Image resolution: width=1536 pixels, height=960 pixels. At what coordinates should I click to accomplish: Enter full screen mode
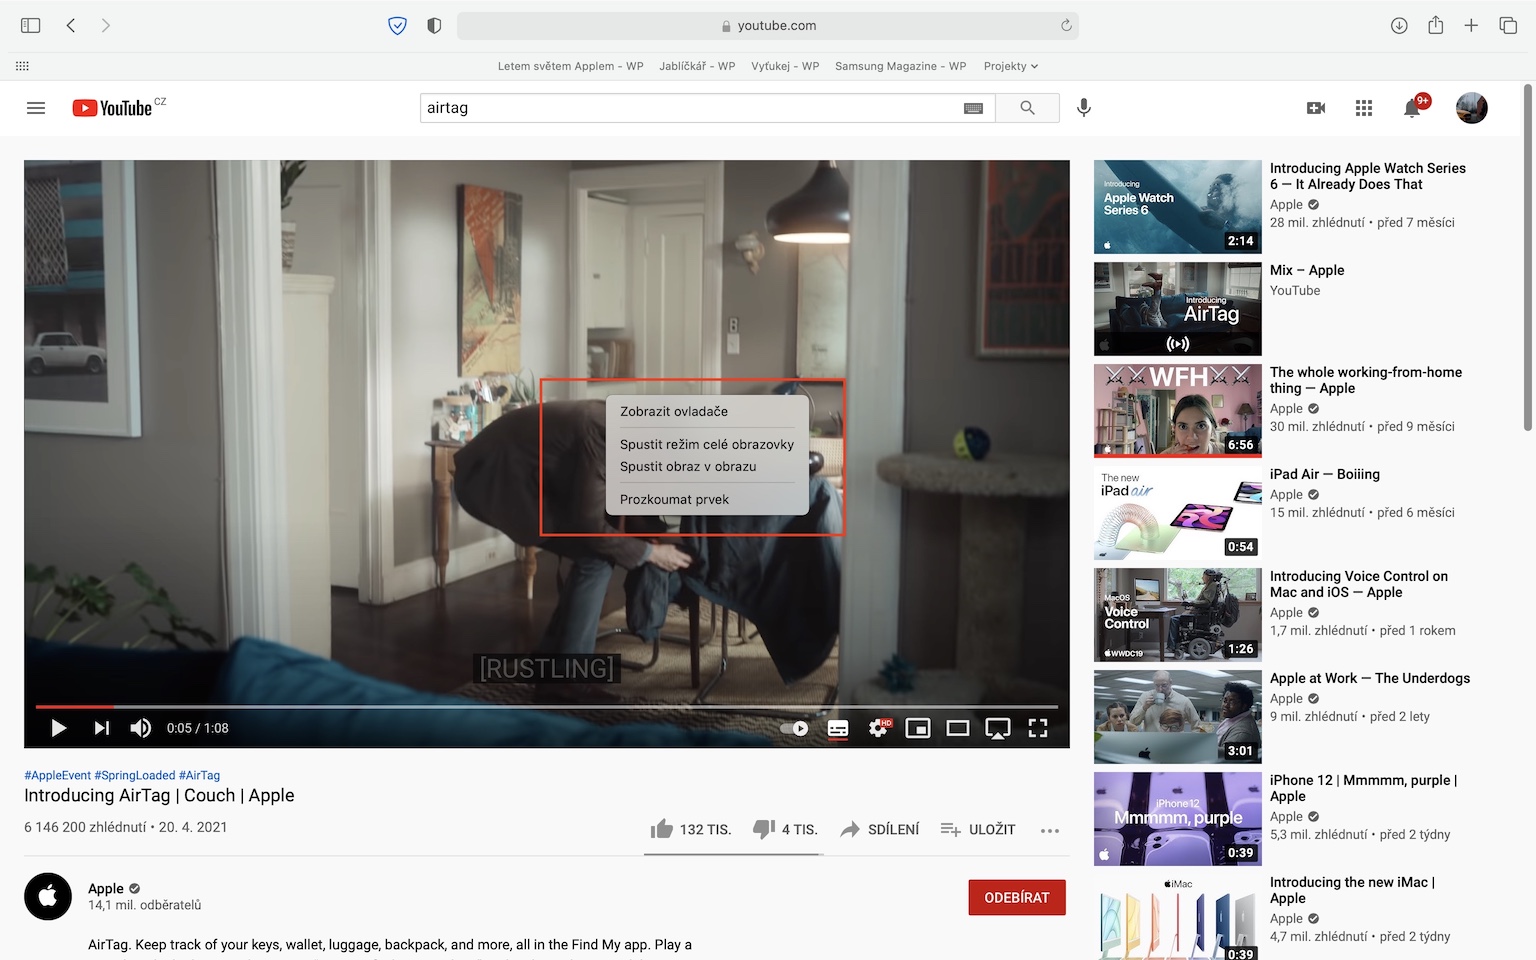point(1038,728)
